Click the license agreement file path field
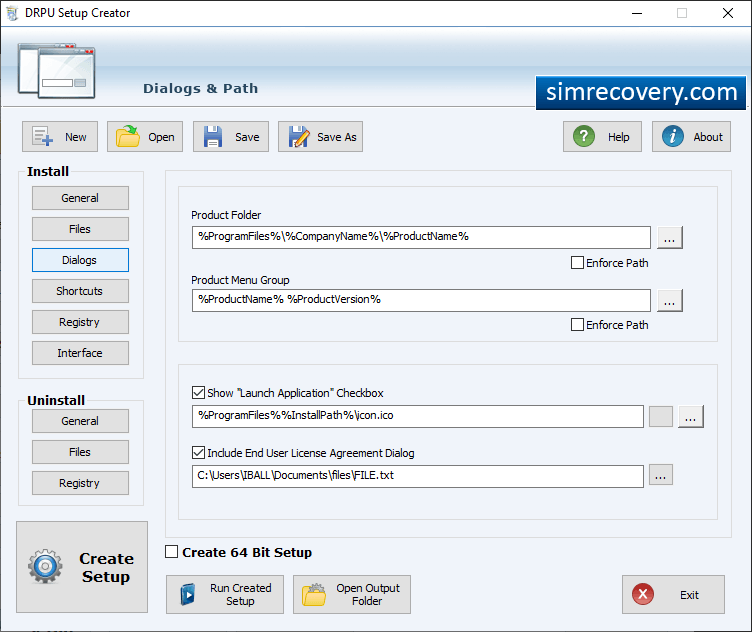The height and width of the screenshot is (632, 752). (x=418, y=476)
